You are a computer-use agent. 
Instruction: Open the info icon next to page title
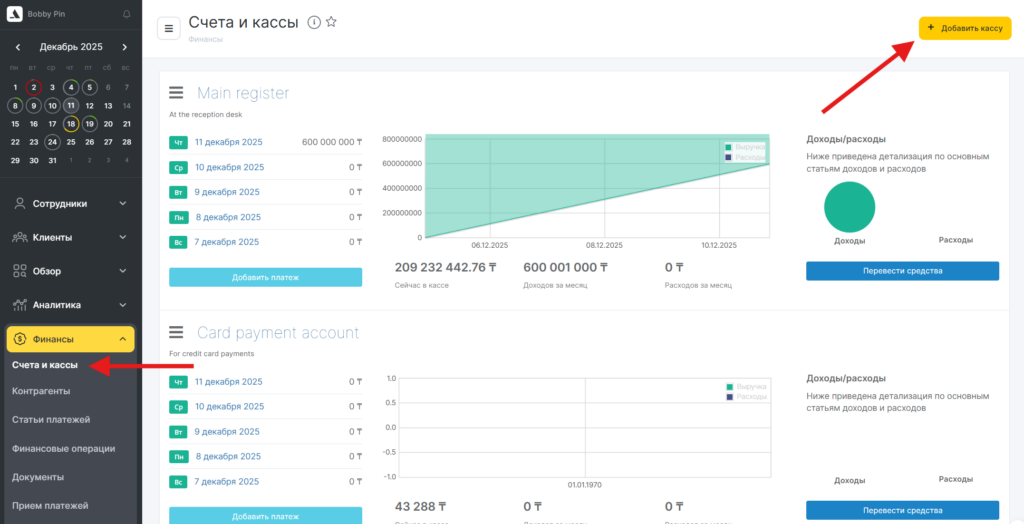click(314, 23)
